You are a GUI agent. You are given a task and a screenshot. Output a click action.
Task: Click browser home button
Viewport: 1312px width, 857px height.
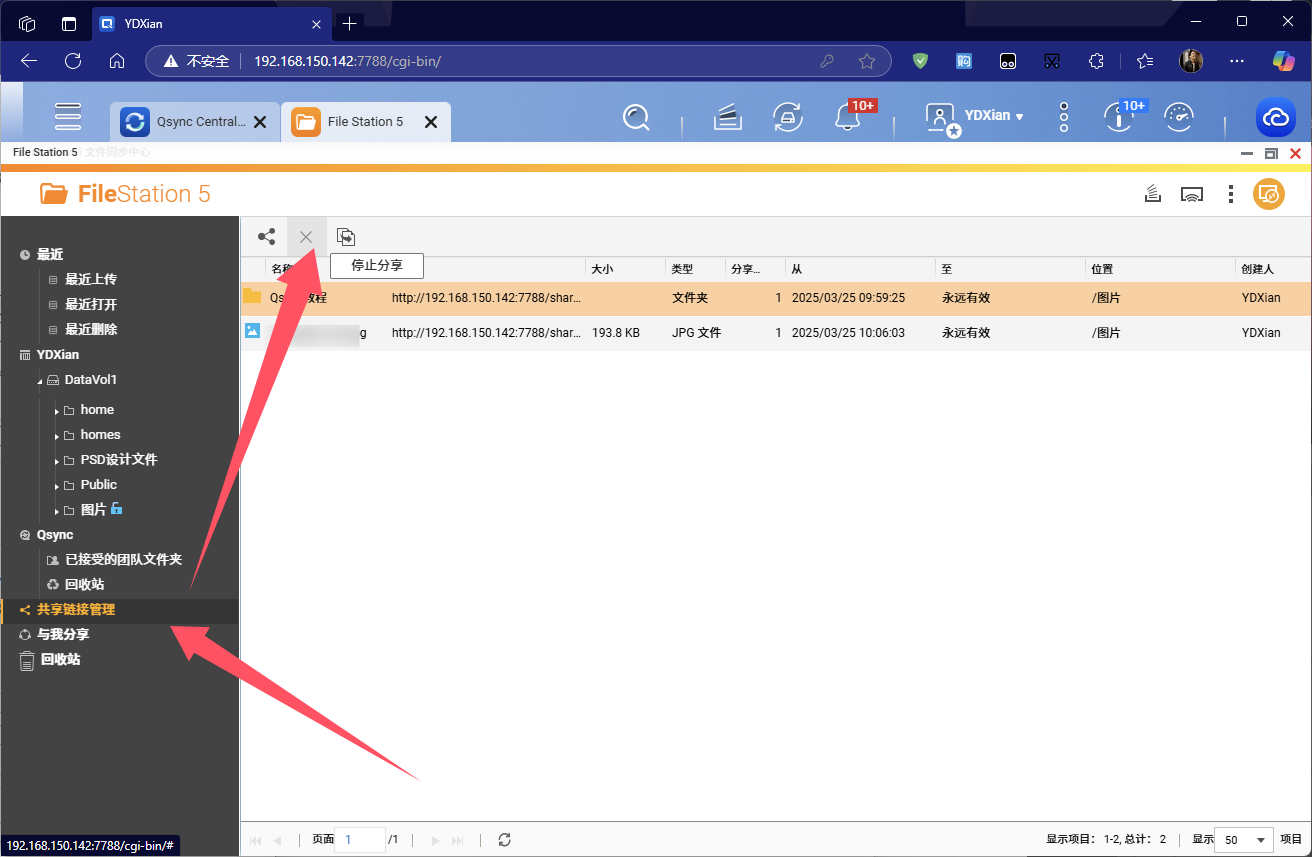tap(117, 61)
